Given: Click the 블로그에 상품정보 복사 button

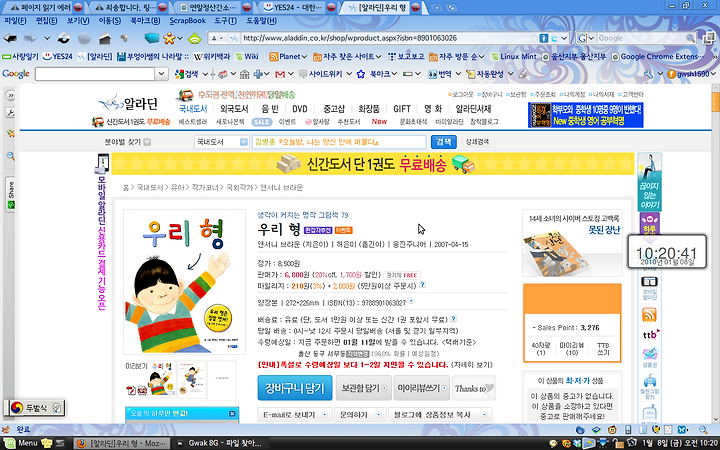Looking at the screenshot, I should coord(439,415).
